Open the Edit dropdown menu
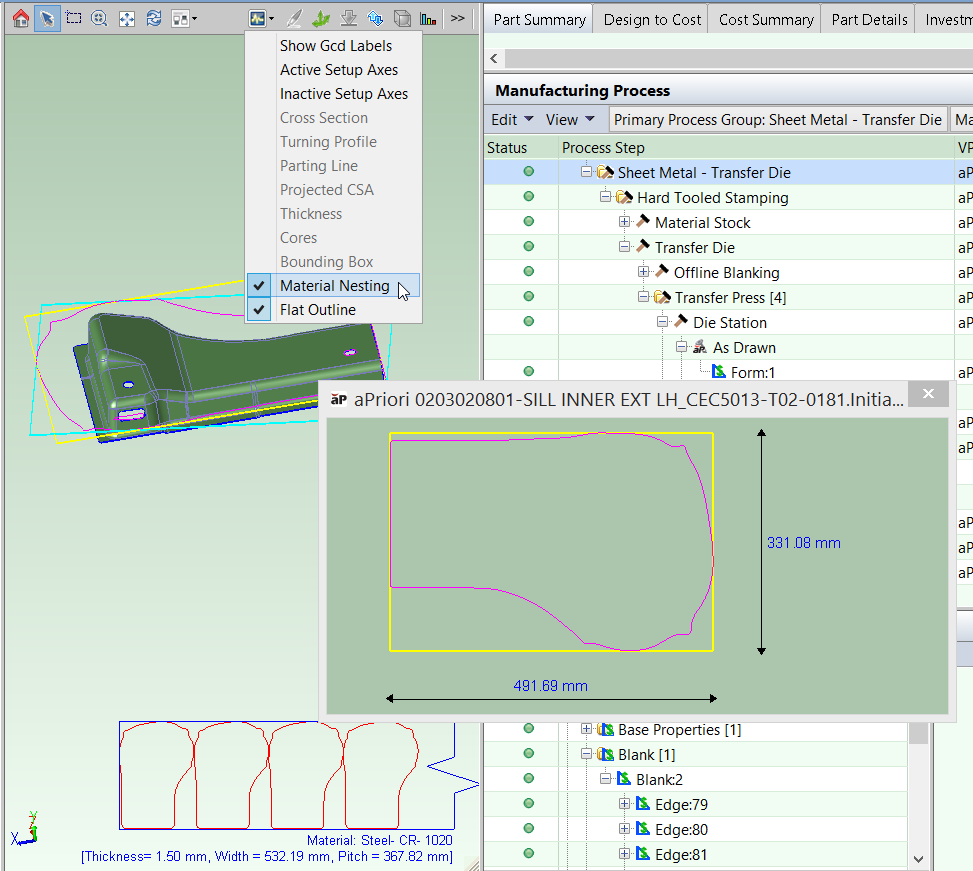This screenshot has width=973, height=871. click(512, 120)
